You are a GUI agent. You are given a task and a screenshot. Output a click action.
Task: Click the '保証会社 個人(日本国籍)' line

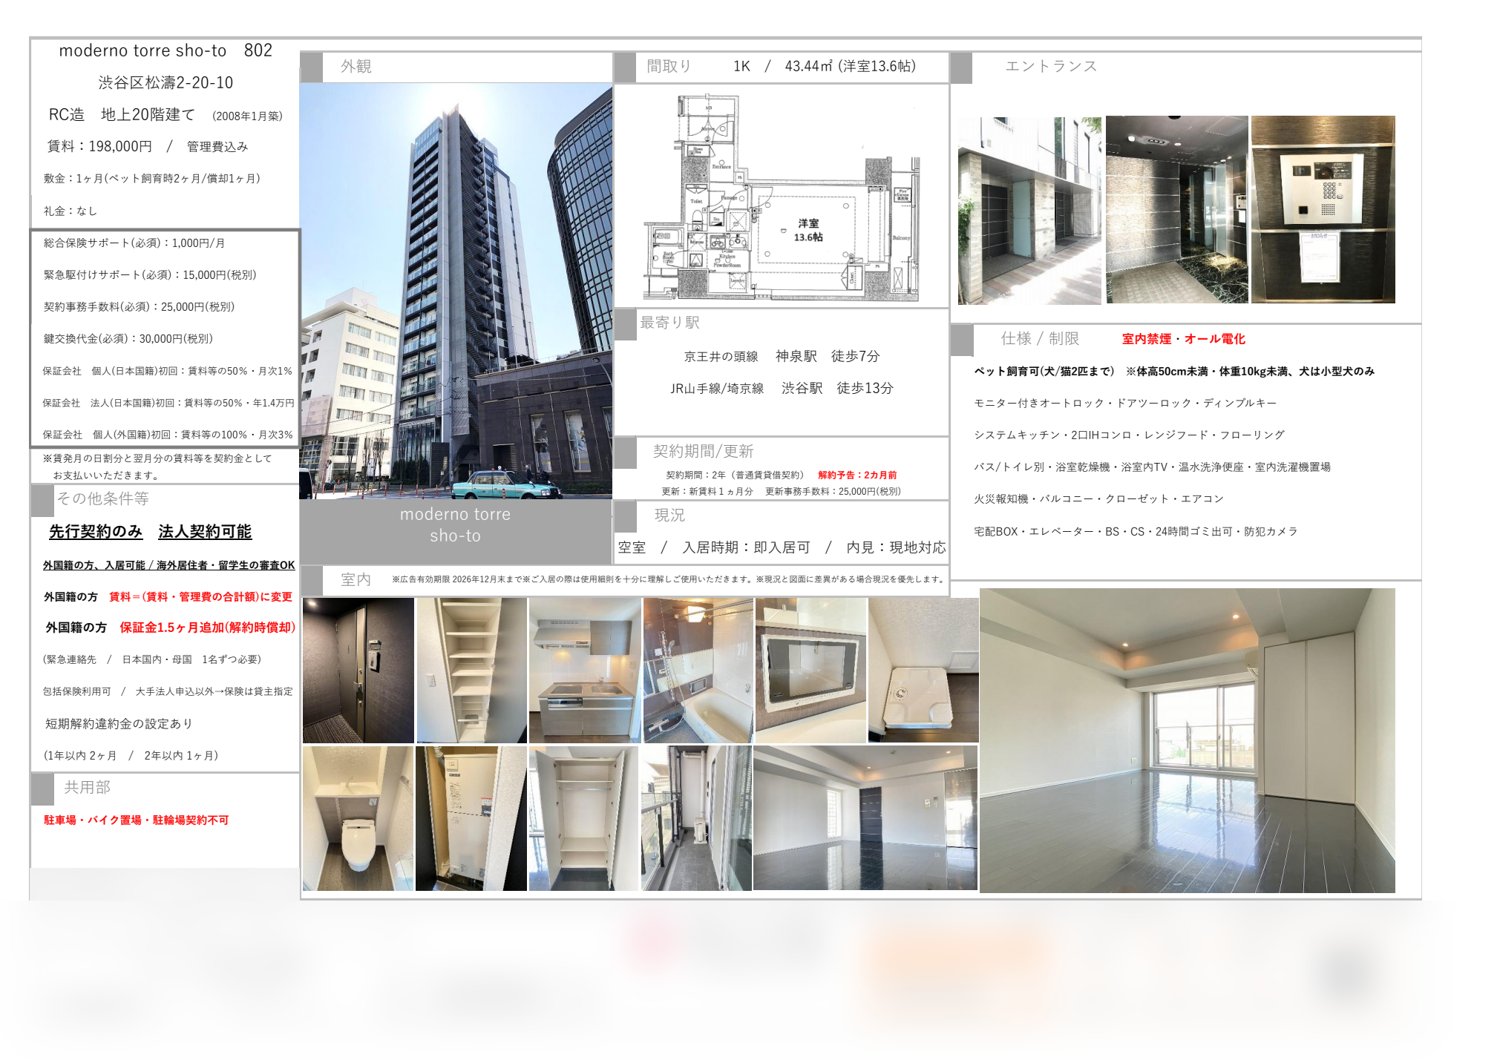click(167, 371)
